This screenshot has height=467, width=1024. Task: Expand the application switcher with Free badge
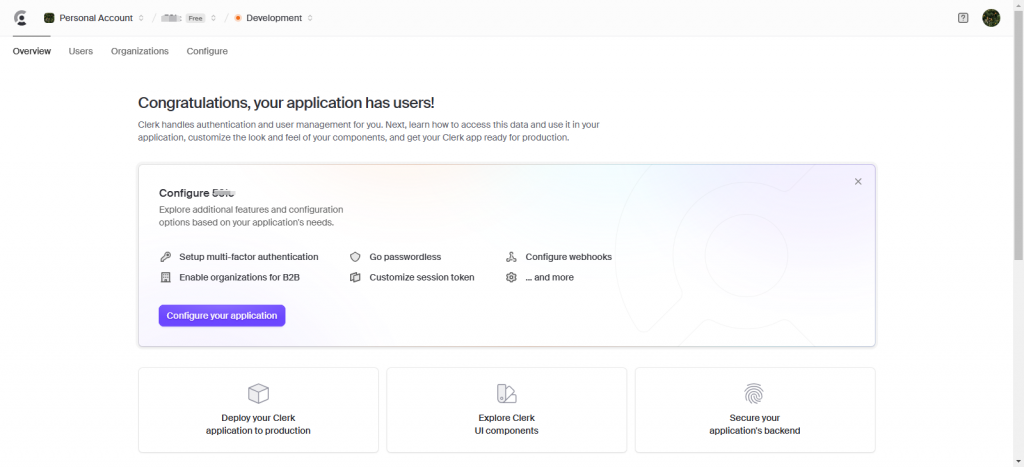pyautogui.click(x=189, y=18)
